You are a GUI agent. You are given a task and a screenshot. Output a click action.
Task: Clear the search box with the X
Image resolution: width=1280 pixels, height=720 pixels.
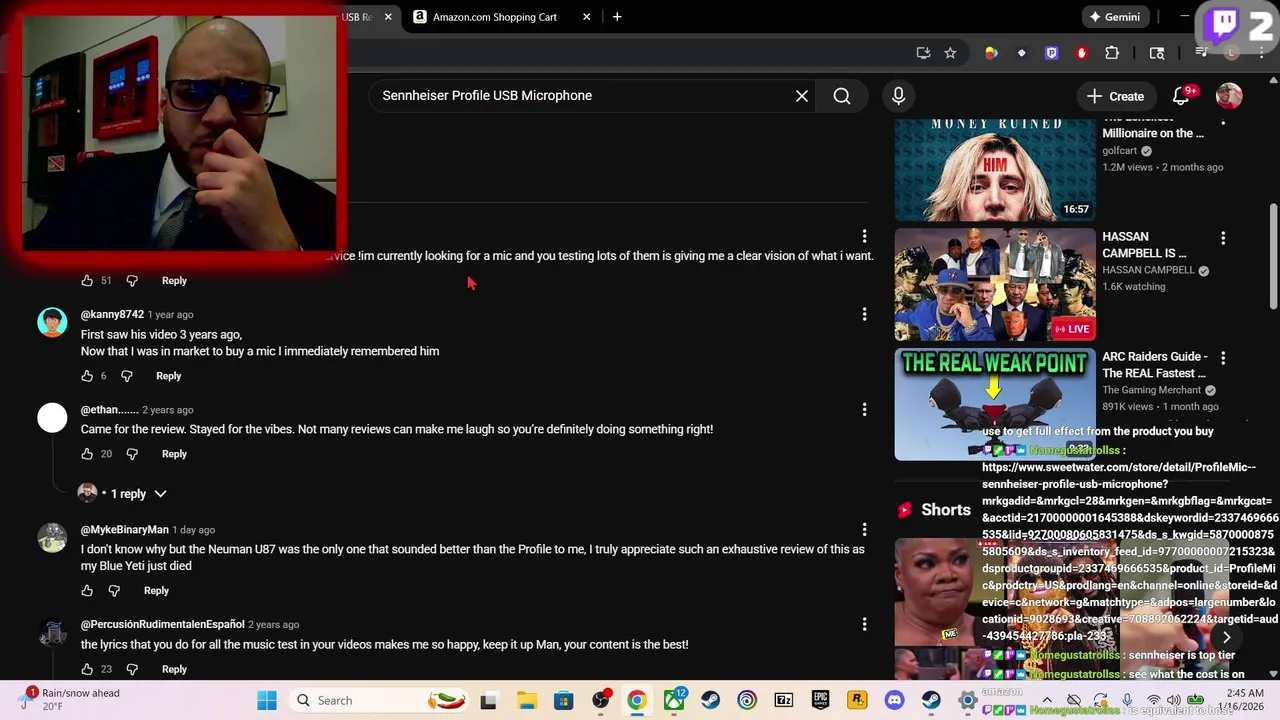click(801, 96)
